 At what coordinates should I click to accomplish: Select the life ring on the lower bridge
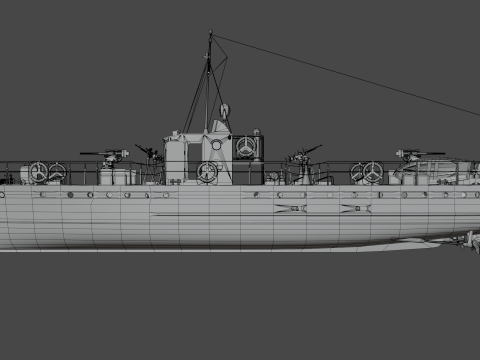(x=207, y=172)
